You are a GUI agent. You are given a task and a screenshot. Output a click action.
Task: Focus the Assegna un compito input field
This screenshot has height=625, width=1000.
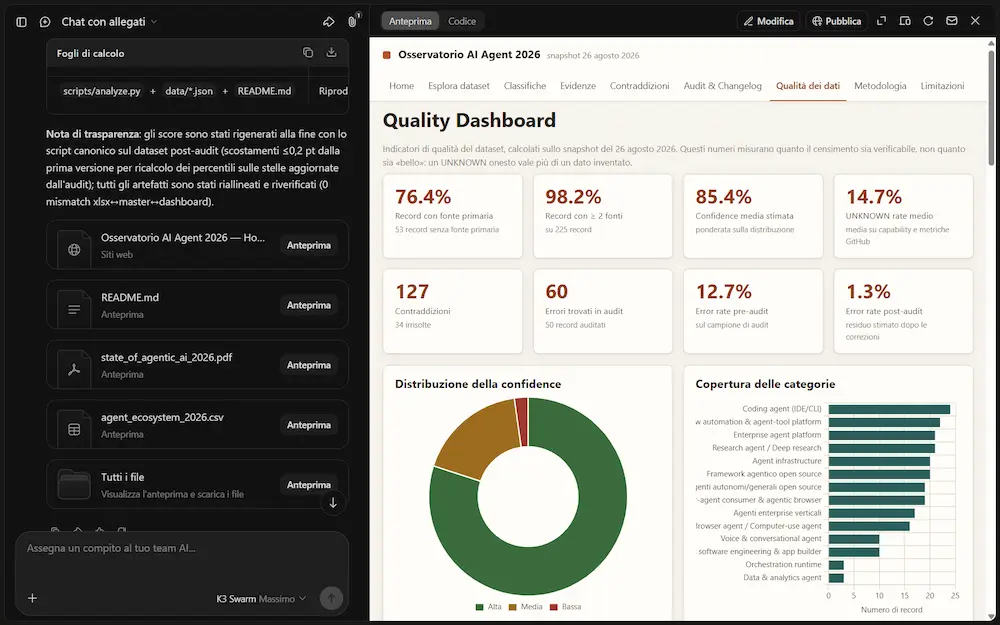pos(182,548)
